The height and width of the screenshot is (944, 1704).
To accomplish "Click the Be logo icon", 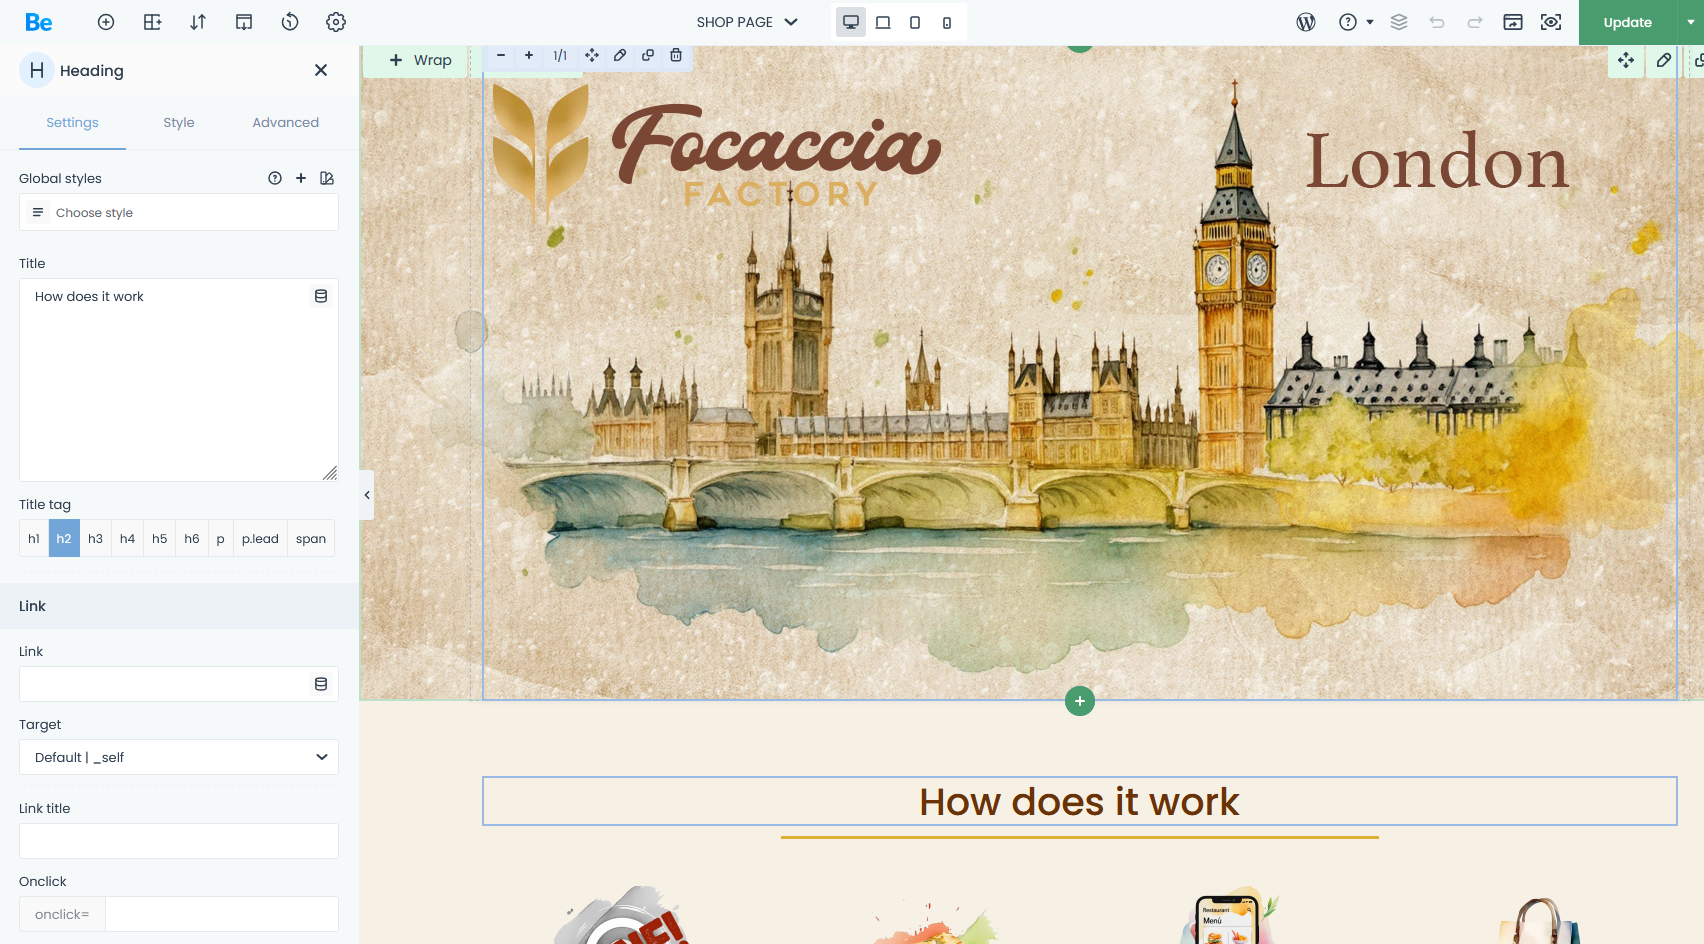I will point(39,22).
